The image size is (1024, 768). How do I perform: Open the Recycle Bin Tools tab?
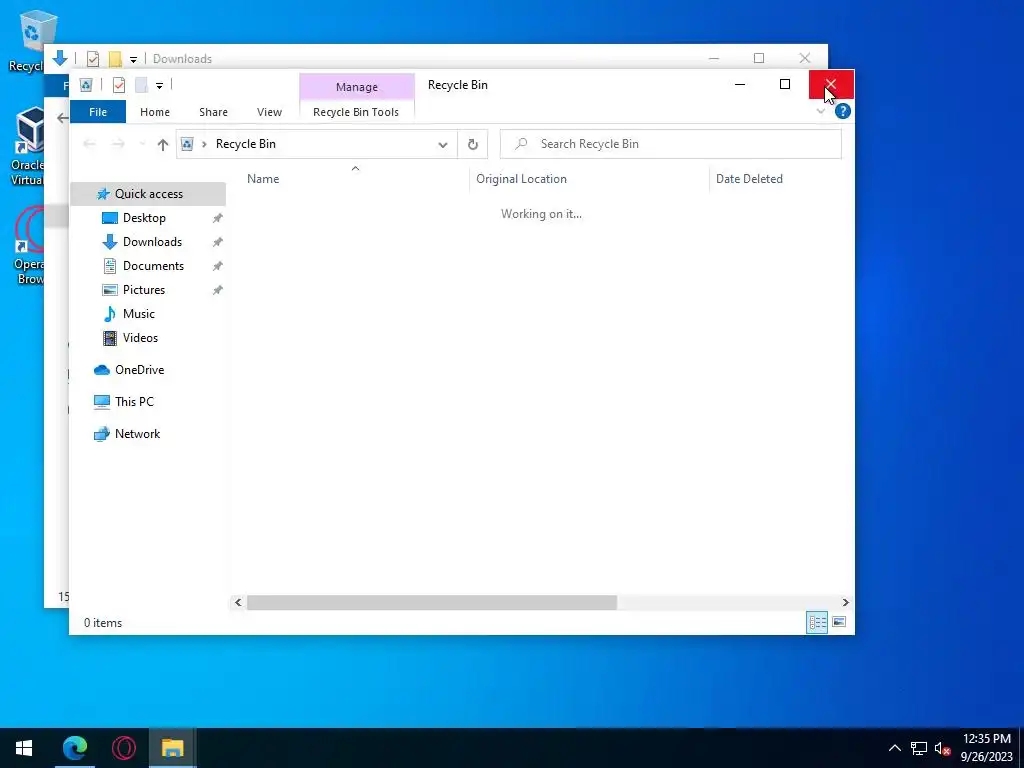(x=356, y=112)
